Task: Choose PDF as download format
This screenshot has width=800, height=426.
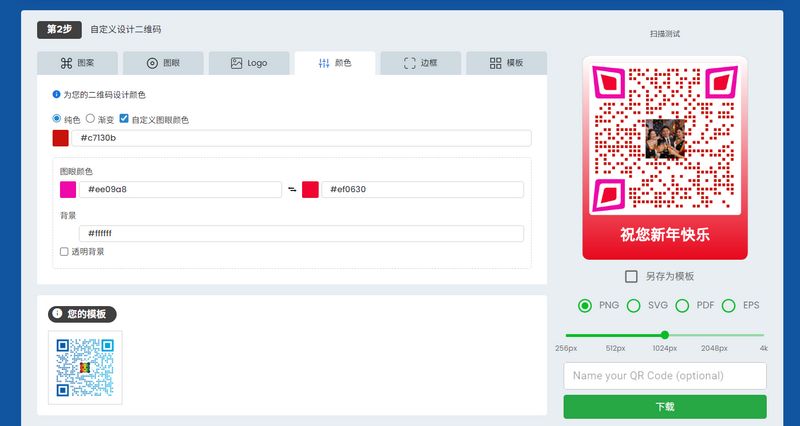Action: [x=682, y=306]
